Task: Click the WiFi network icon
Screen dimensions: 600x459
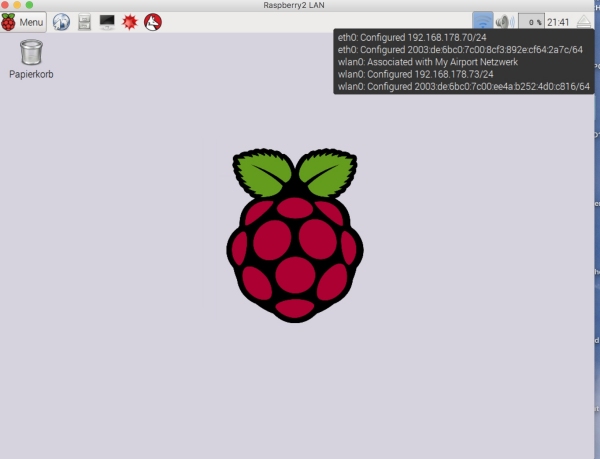Action: coord(483,21)
